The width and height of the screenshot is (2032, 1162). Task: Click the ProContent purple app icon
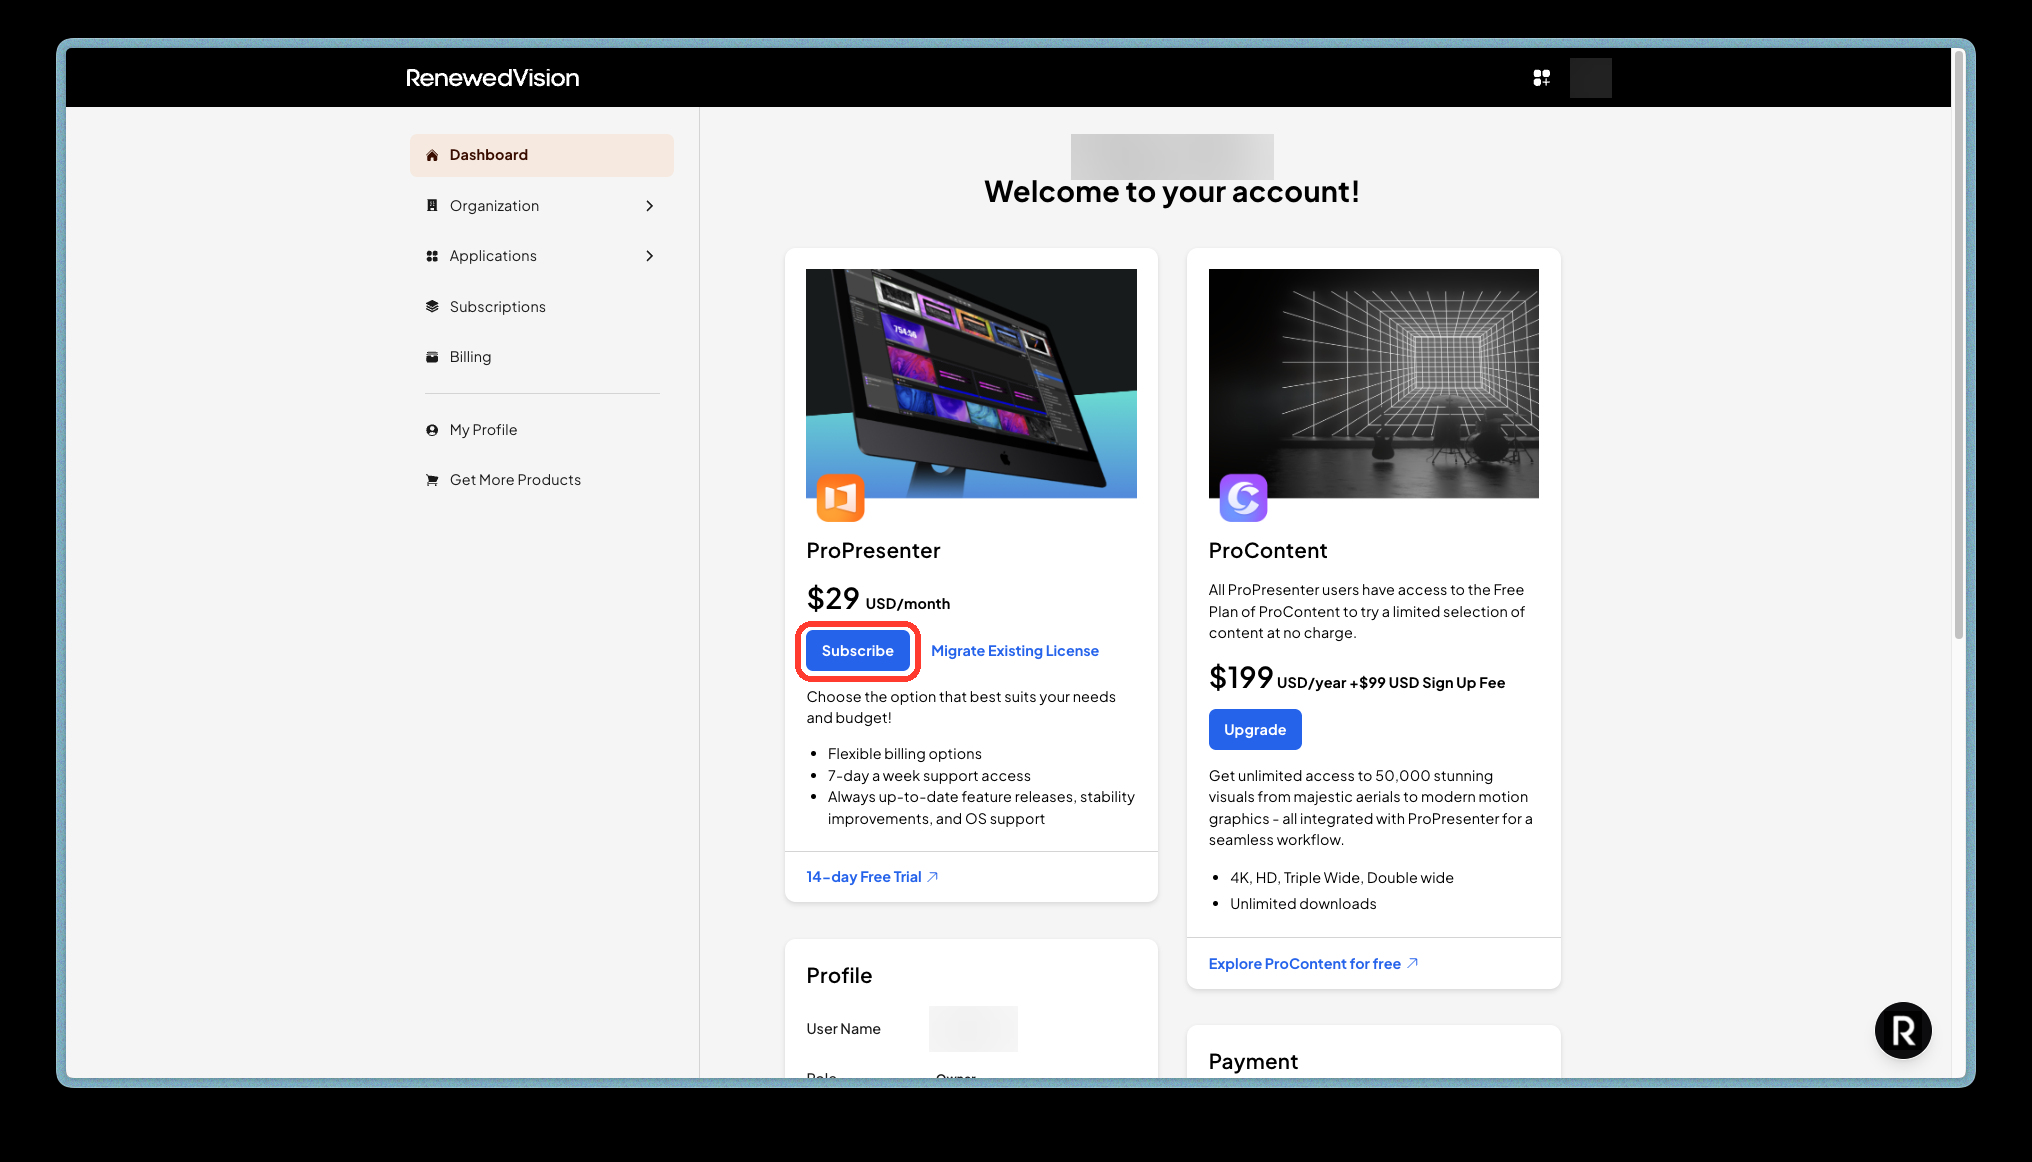pyautogui.click(x=1243, y=498)
